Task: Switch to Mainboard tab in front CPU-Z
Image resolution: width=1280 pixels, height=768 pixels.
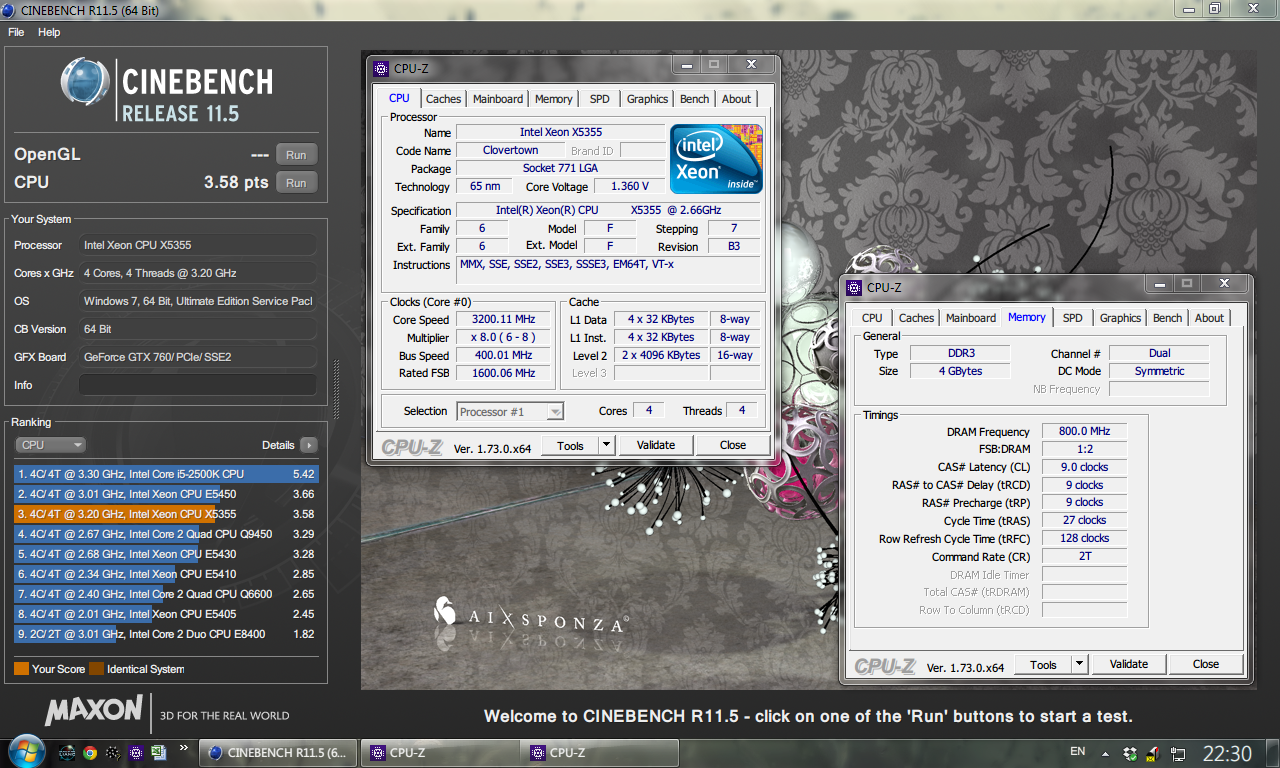Action: pos(498,99)
